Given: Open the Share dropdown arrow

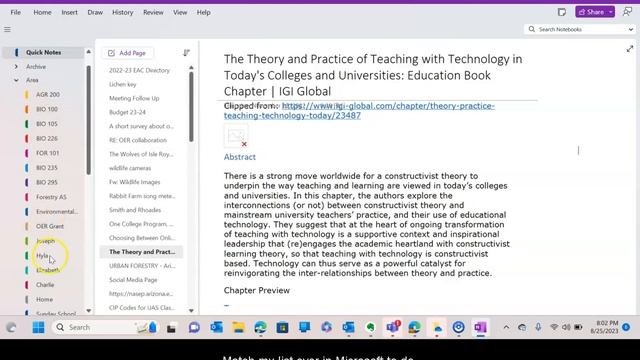Looking at the screenshot, I should pos(611,12).
